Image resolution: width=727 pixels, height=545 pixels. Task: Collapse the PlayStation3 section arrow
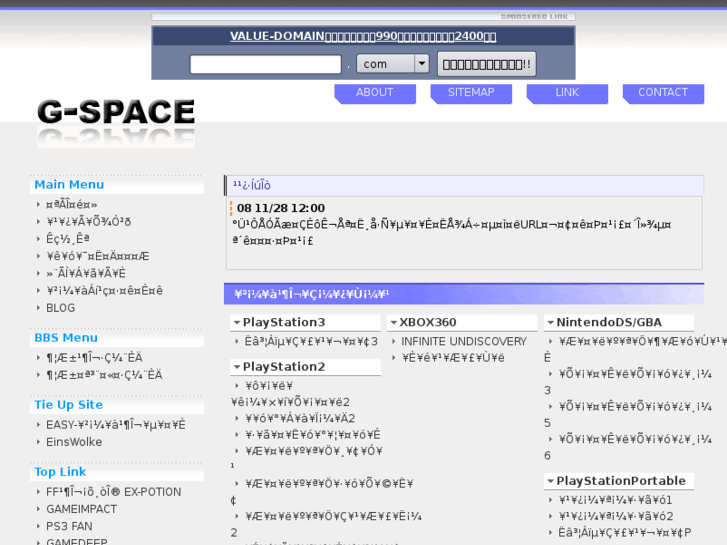pyautogui.click(x=236, y=322)
